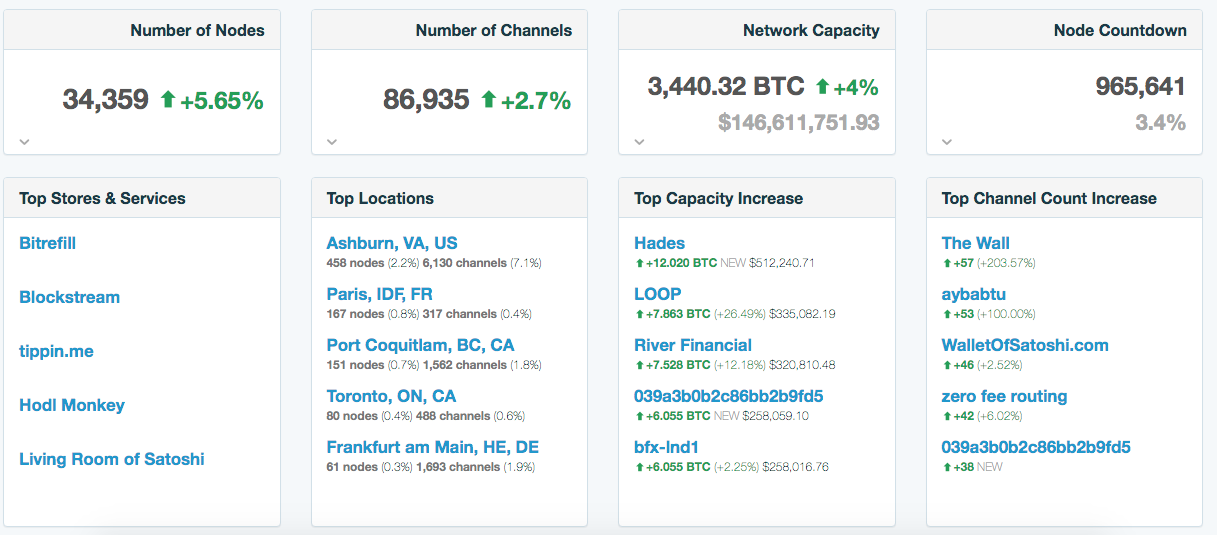
Task: Open the WalletOfSatoshi.com node link
Action: (1025, 345)
